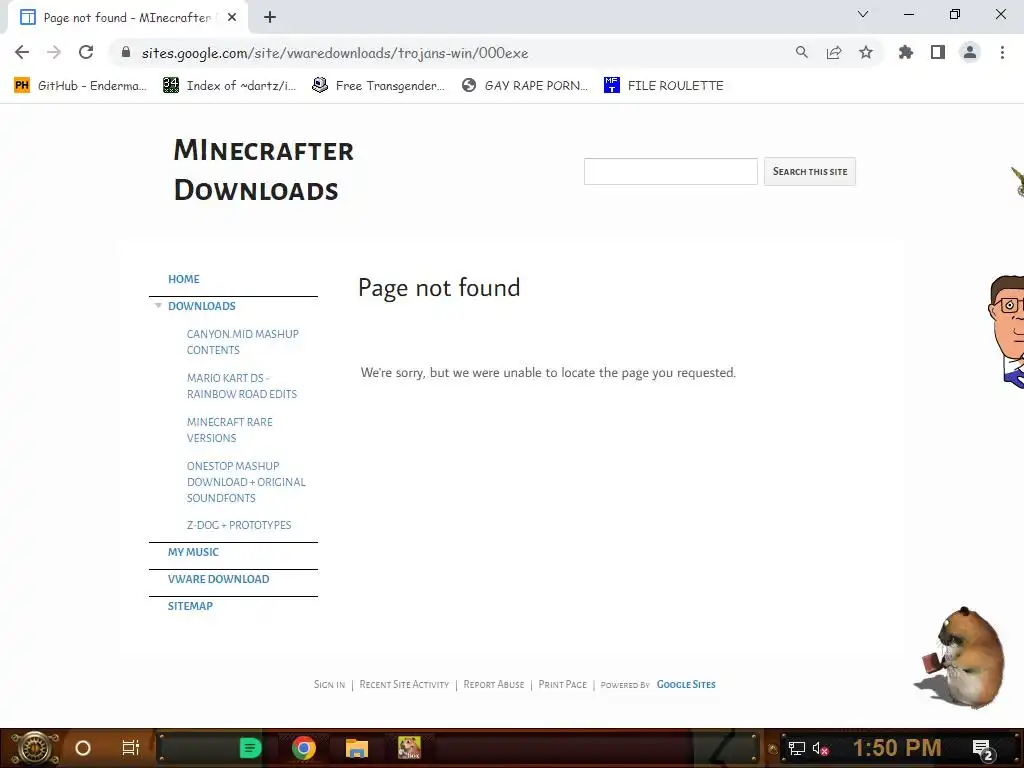
Task: Open ONESTOP MASHUP DOWNLOAD page
Action: (246, 482)
